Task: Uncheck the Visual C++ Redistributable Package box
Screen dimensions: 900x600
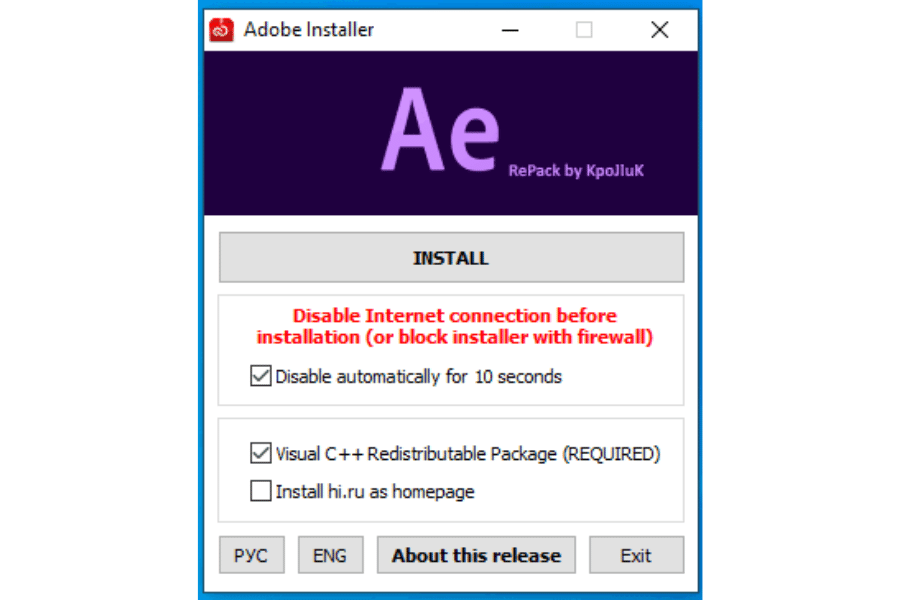Action: coord(261,454)
